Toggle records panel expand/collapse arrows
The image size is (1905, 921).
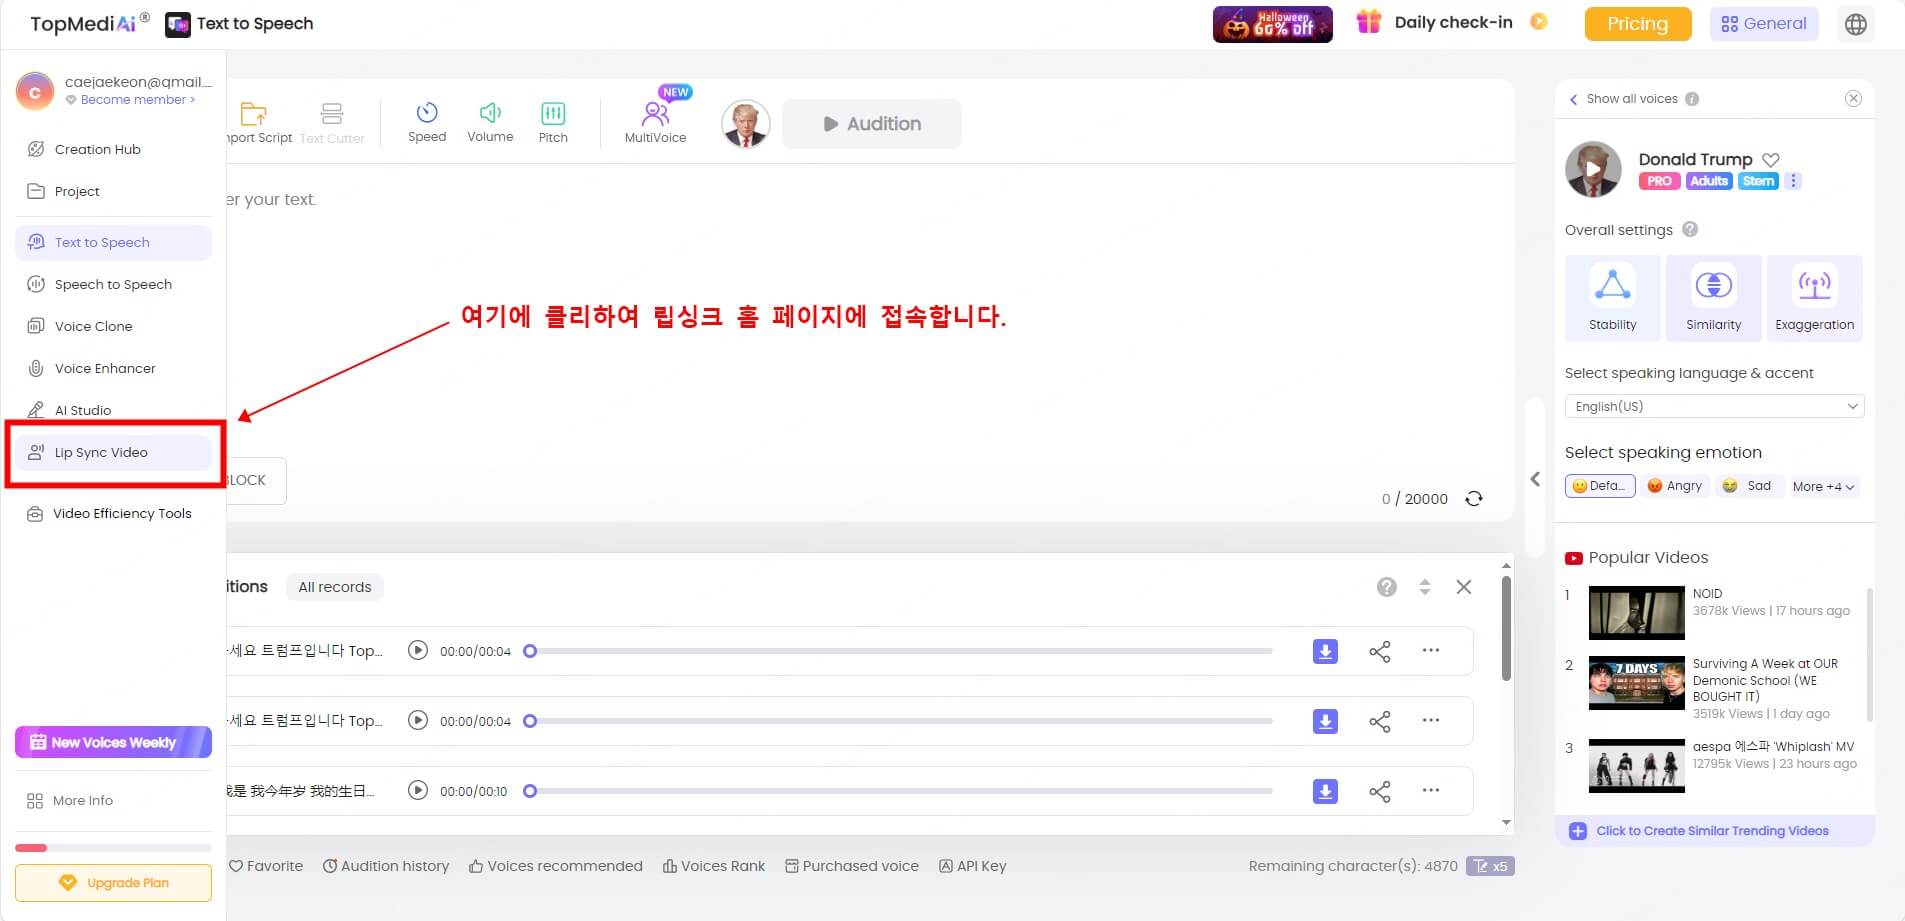tap(1425, 587)
